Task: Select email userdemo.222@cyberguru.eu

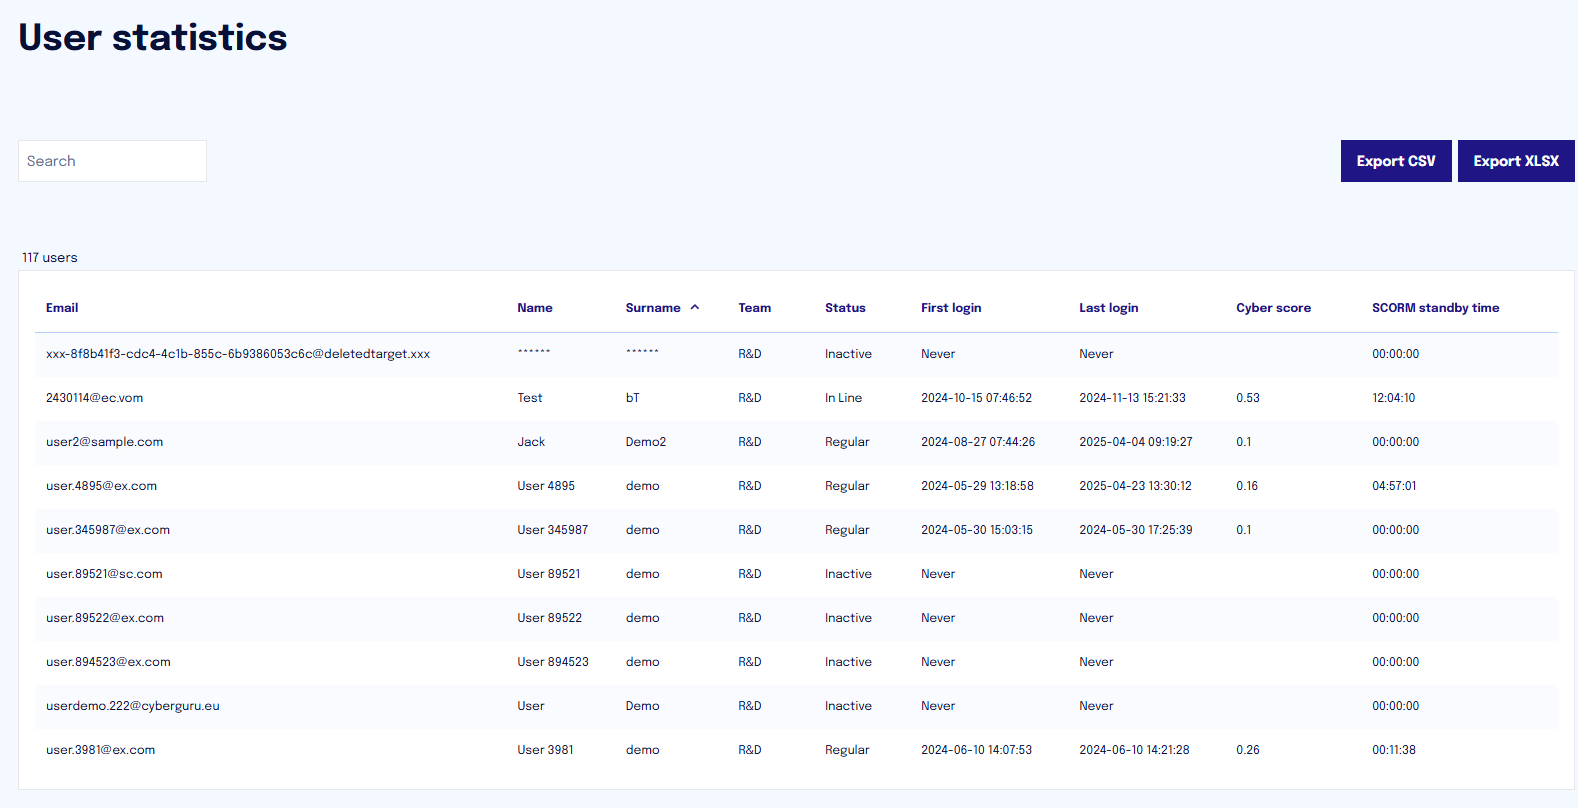Action: tap(133, 706)
